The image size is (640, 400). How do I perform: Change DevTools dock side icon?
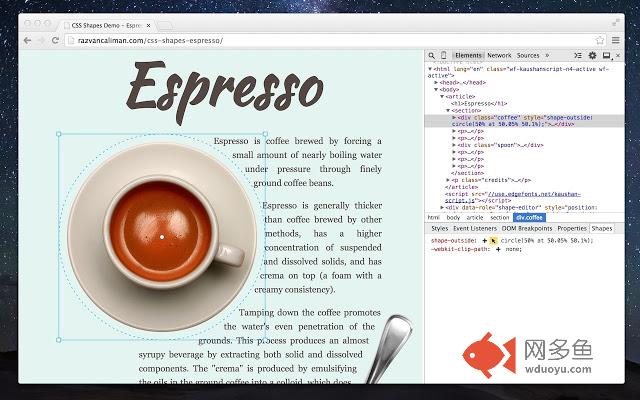607,56
